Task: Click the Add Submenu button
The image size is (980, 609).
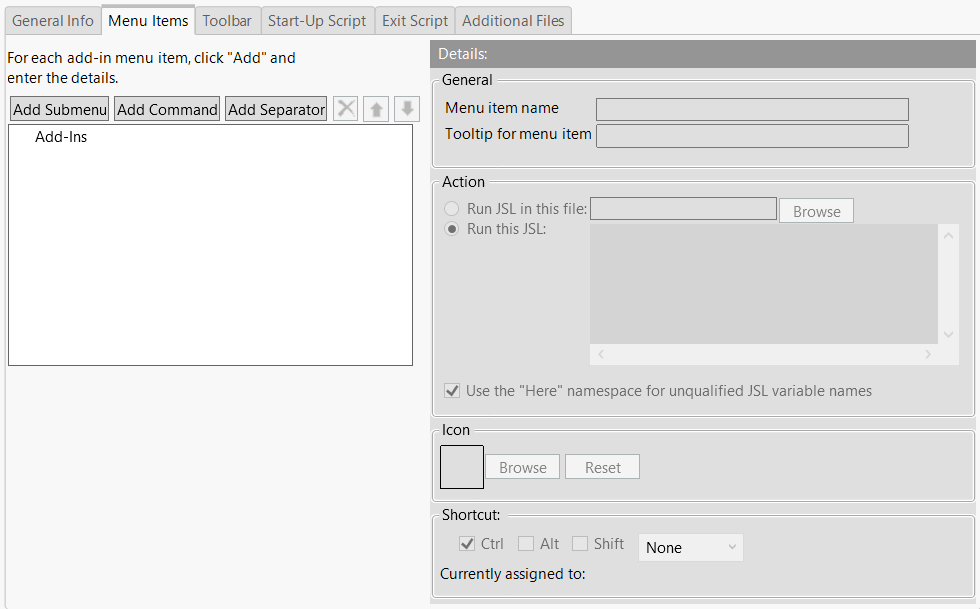Action: pos(58,108)
